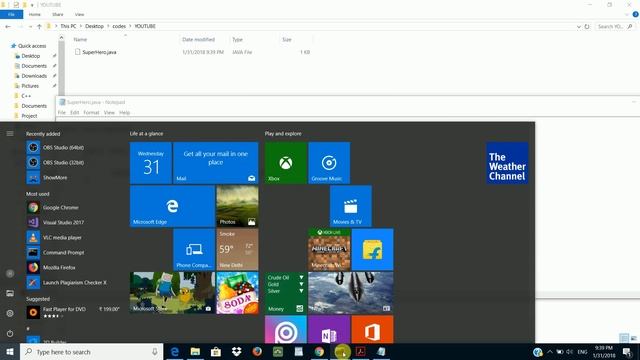Open suggested Fast Player for DVD app
640x360 pixels.
click(73, 312)
